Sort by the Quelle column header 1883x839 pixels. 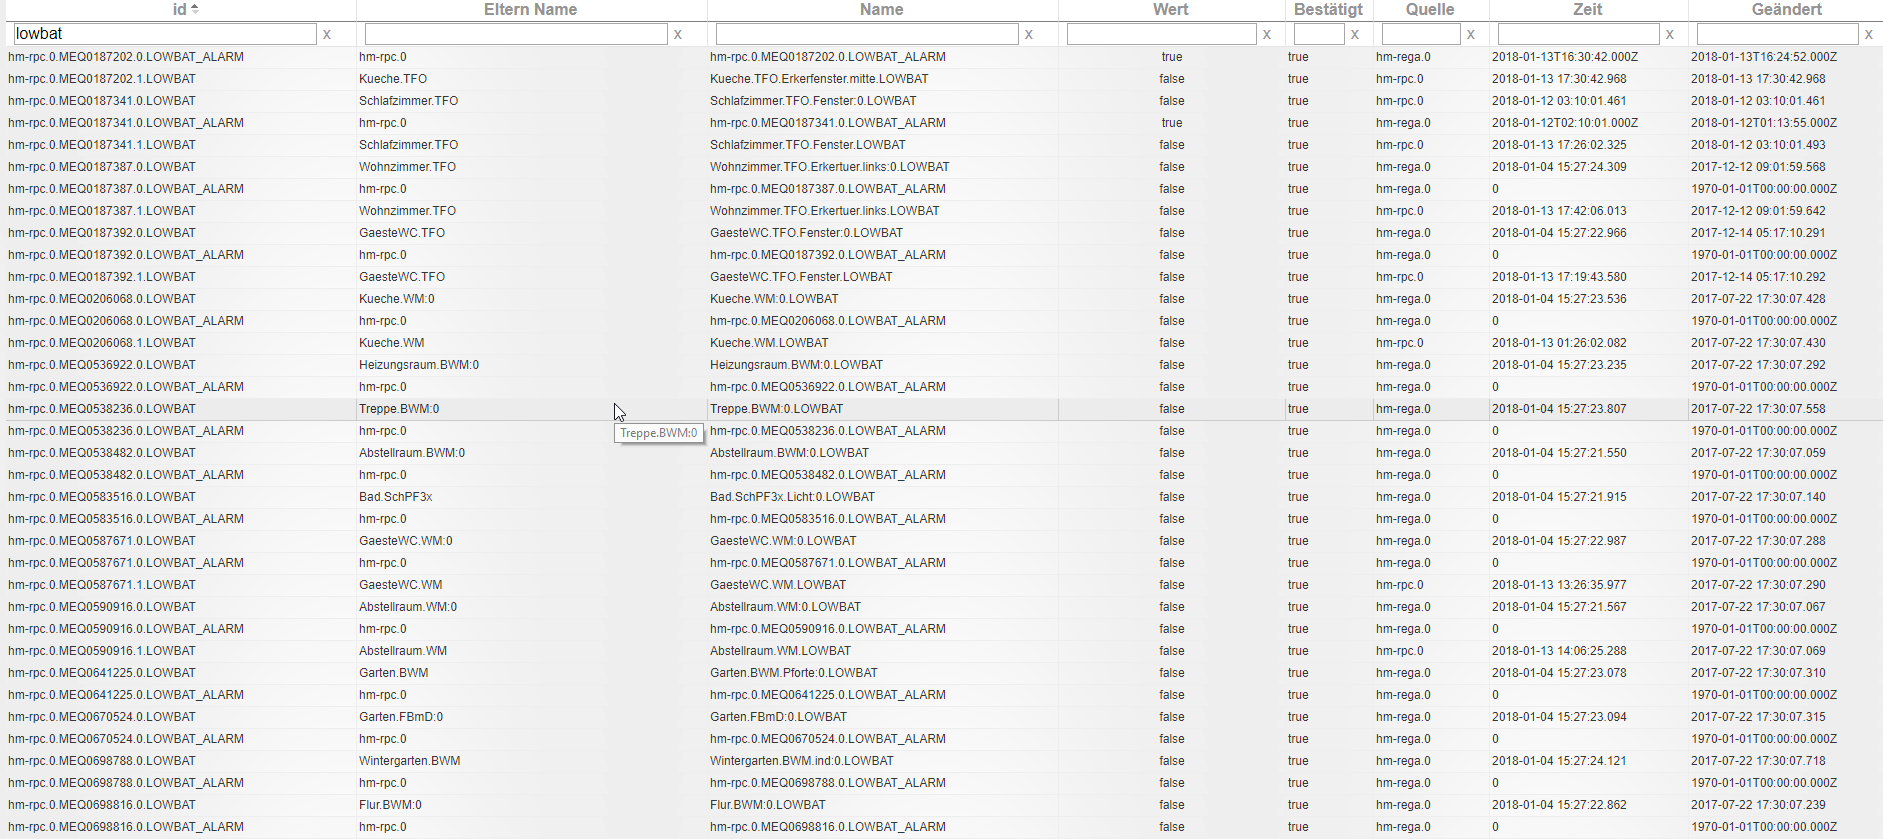(1430, 9)
